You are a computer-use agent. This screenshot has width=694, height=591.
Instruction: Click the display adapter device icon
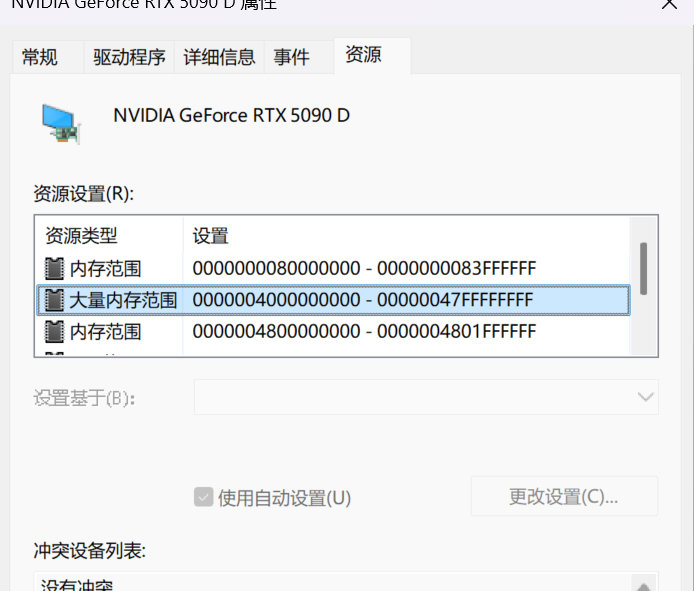coord(62,124)
